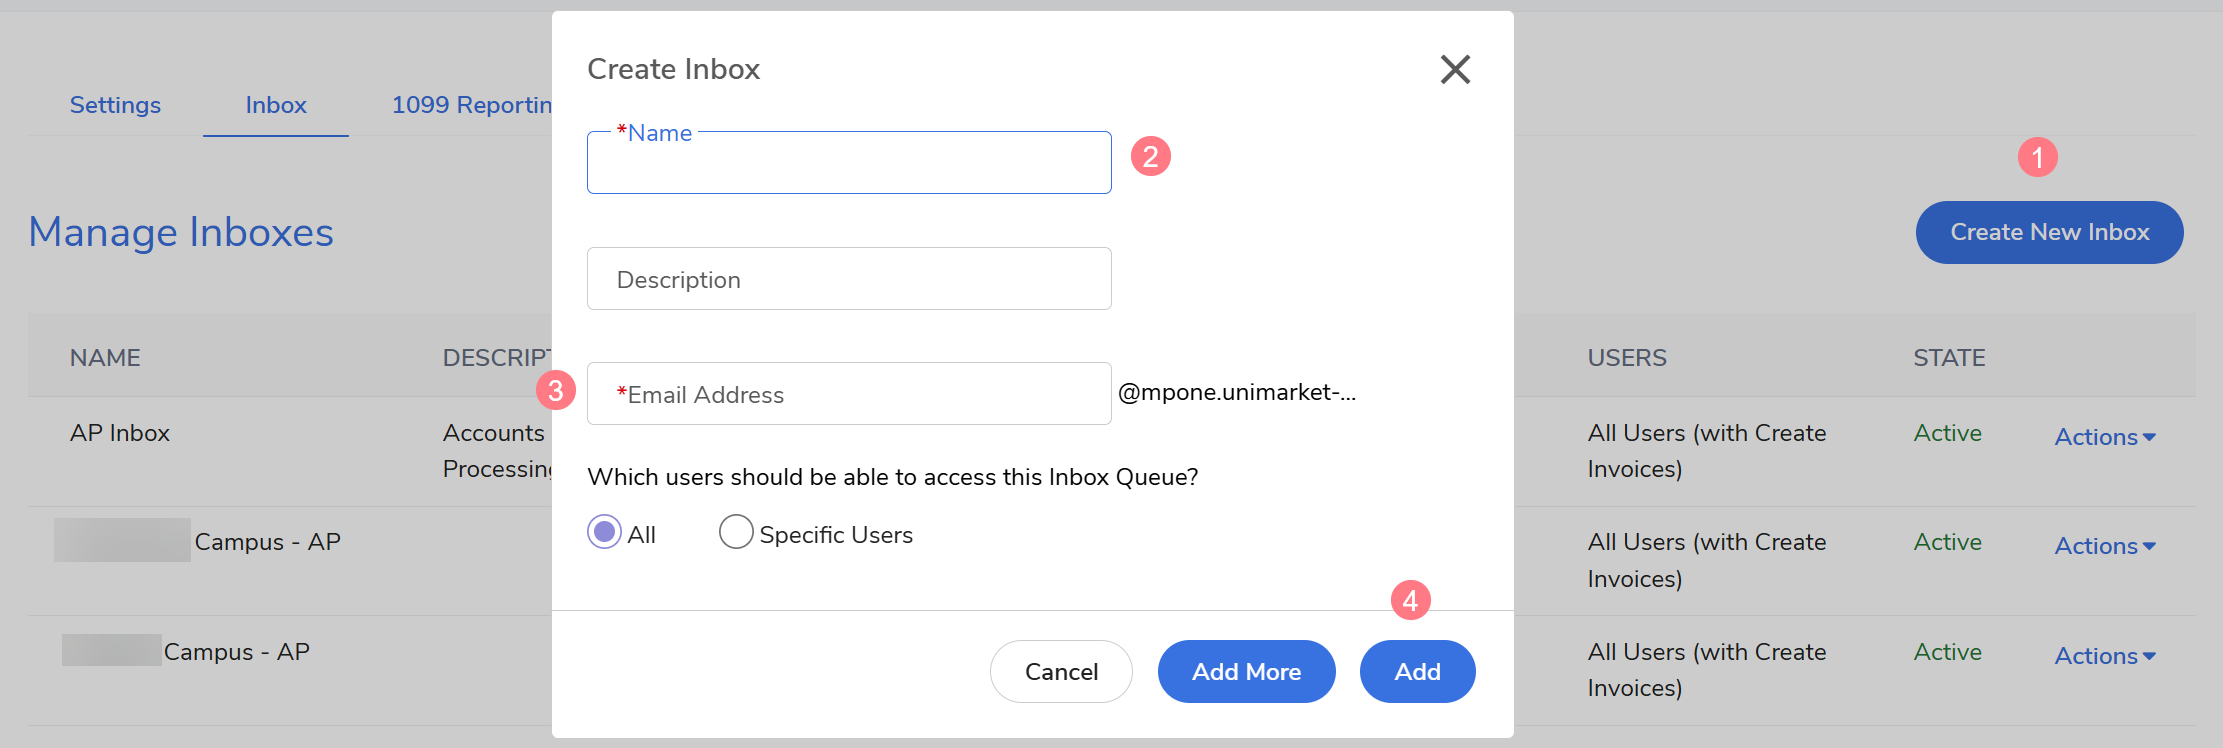Focus the Name input field

(x=849, y=165)
